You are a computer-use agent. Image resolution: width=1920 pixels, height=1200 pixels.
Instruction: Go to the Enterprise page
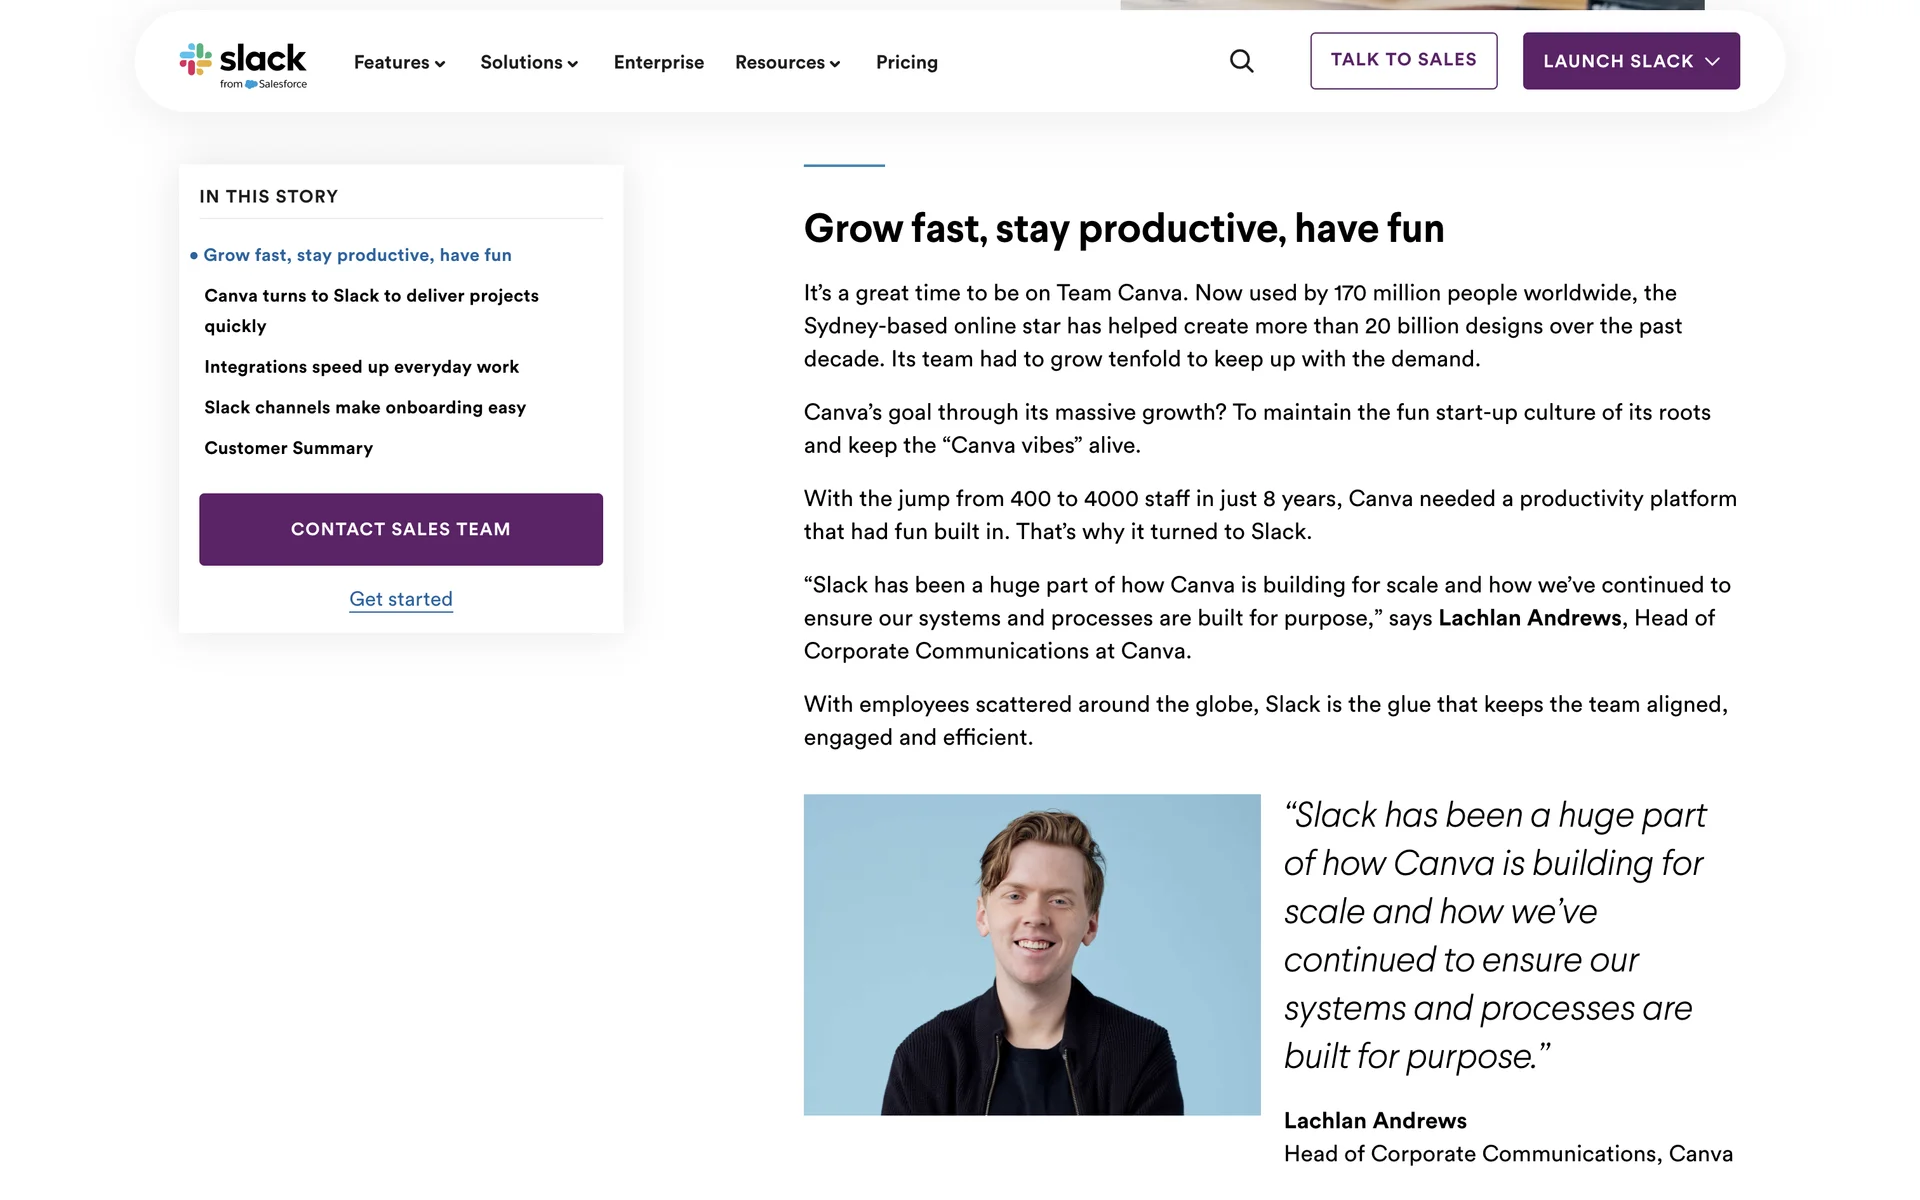(x=658, y=62)
